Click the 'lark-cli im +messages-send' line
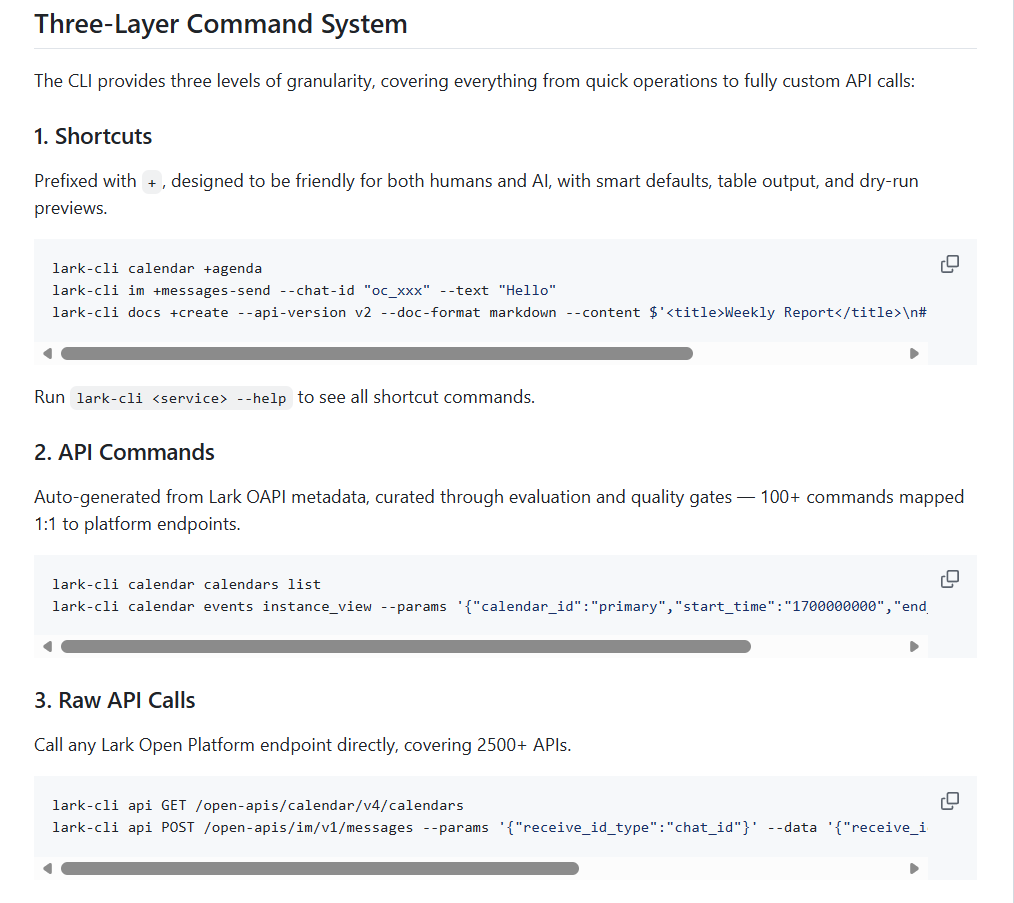The height and width of the screenshot is (903, 1014). tap(304, 290)
